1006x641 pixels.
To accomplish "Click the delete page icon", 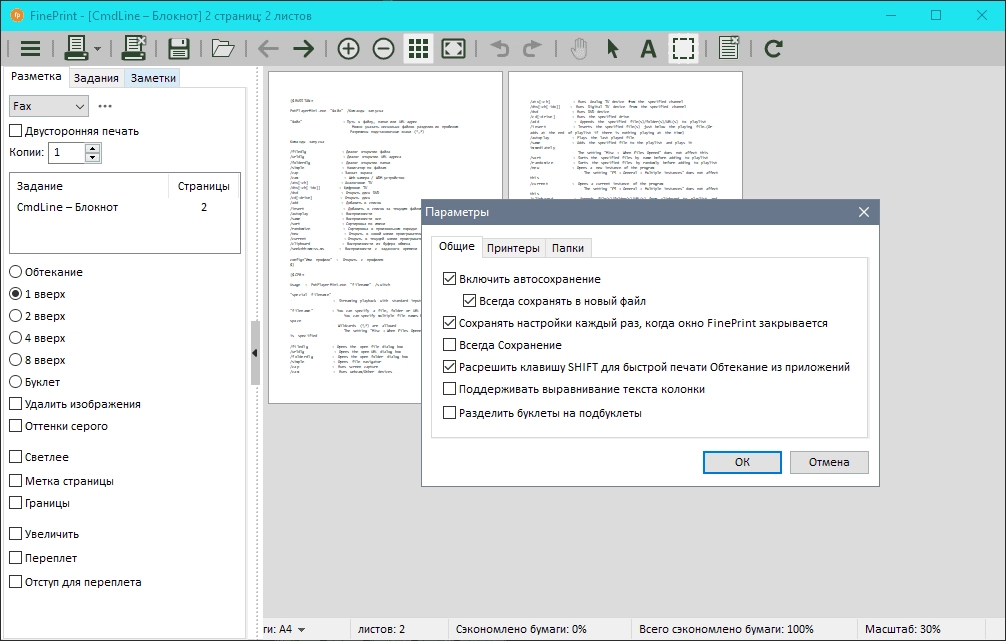I will click(x=729, y=49).
